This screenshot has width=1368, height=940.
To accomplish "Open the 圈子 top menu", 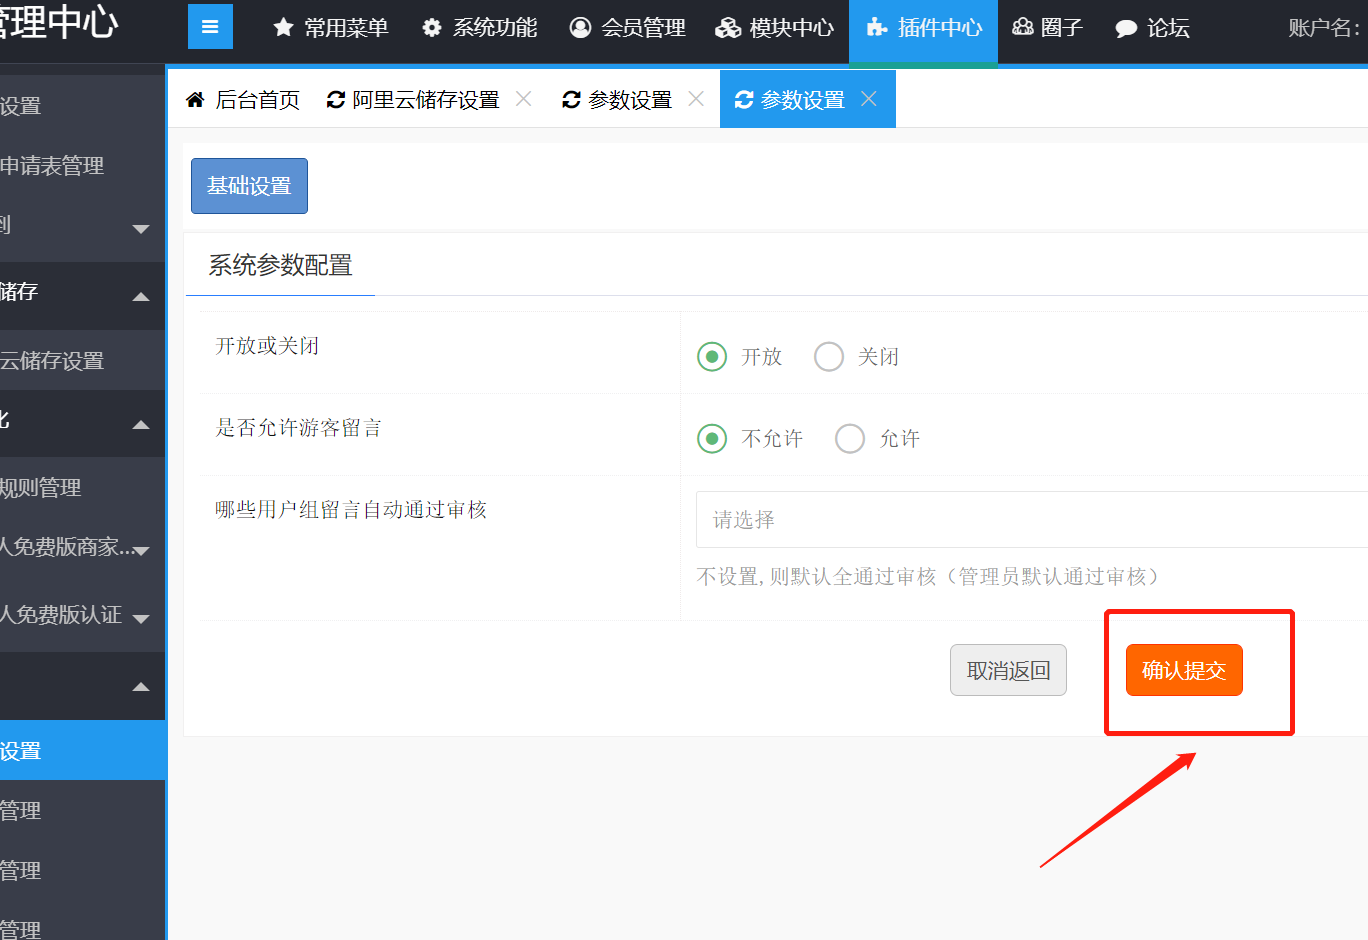I will point(1047,28).
